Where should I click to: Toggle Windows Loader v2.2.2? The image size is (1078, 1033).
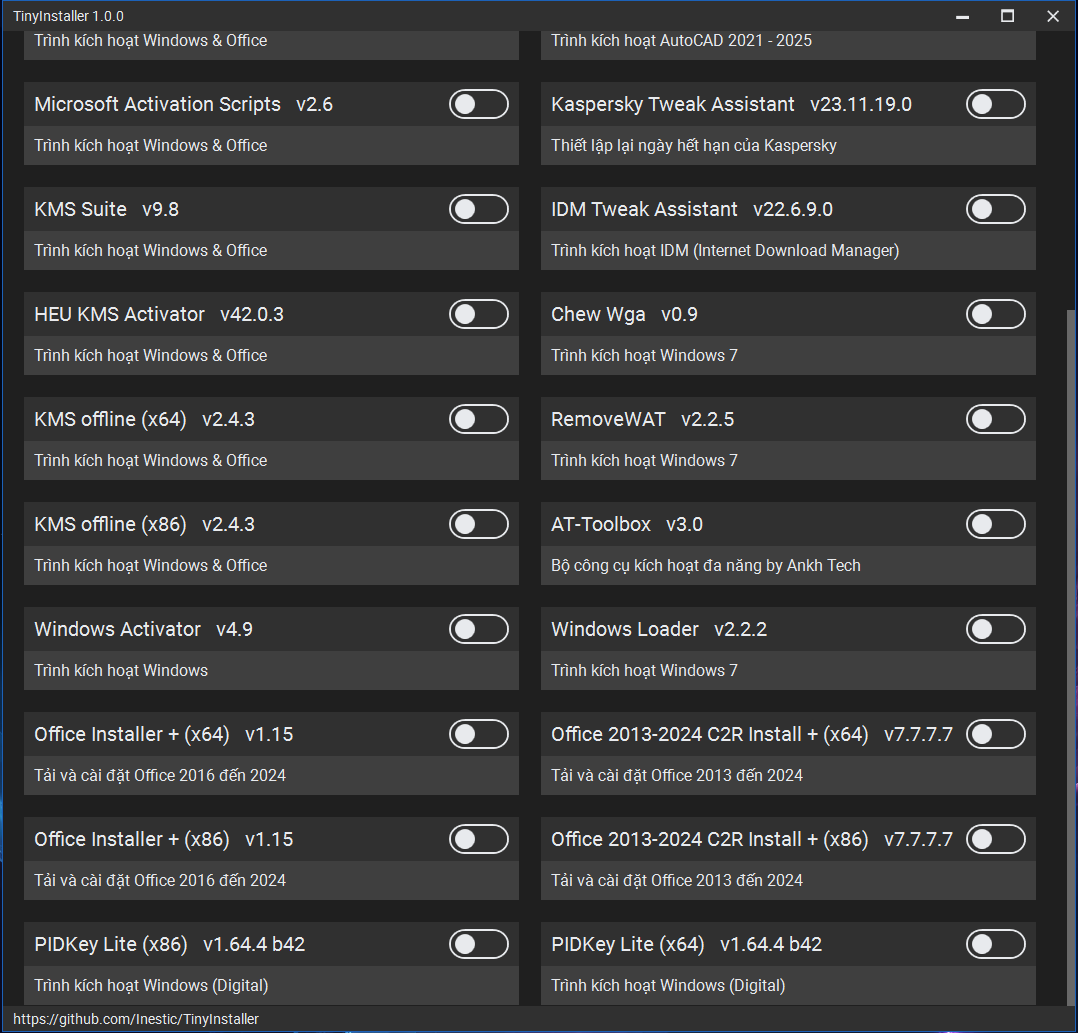coord(996,629)
